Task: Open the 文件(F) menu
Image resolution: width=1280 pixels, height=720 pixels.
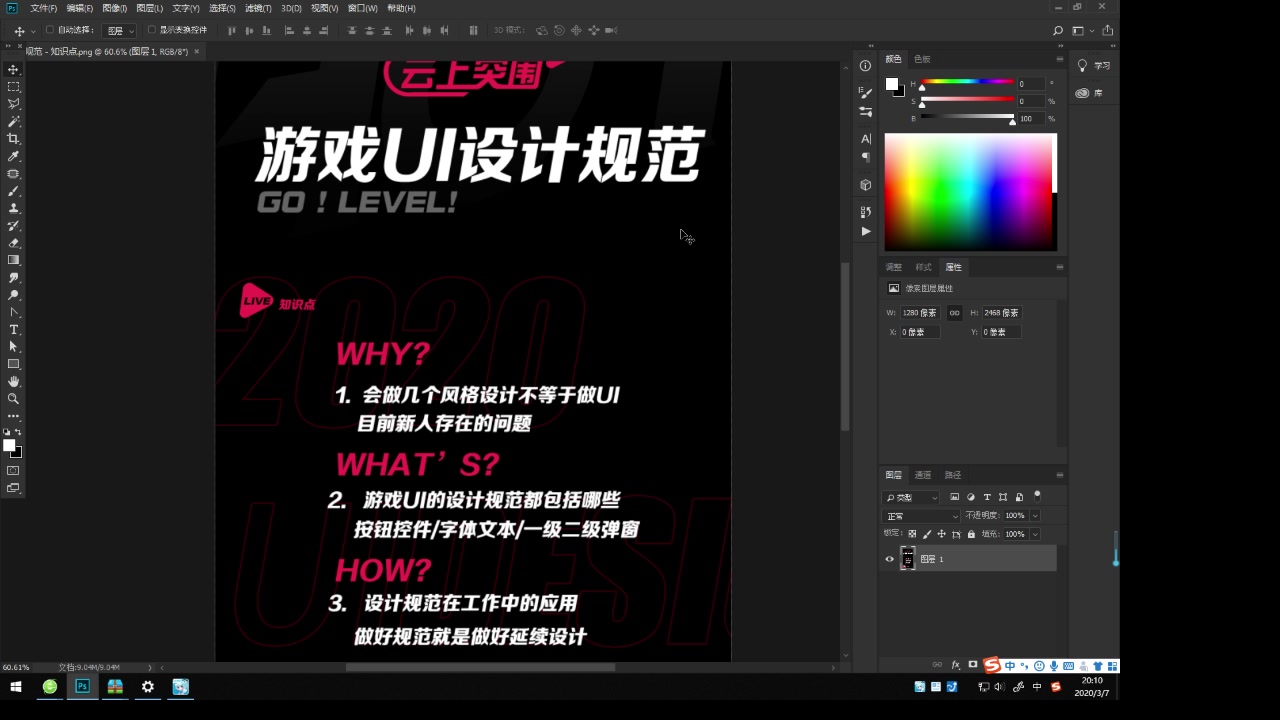Action: [x=43, y=8]
